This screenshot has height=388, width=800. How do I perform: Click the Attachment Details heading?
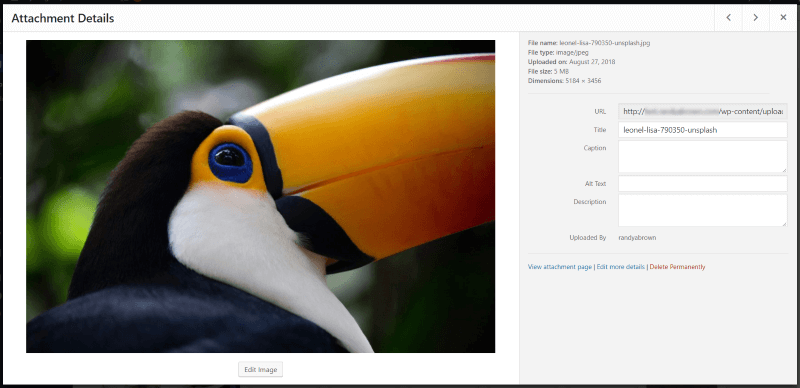pos(63,18)
